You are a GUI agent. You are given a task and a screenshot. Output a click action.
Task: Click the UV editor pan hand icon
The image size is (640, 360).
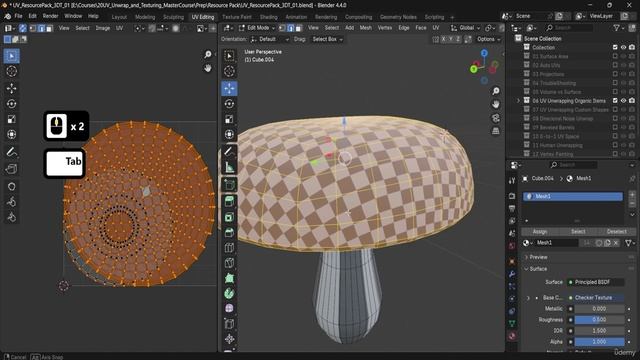click(208, 68)
